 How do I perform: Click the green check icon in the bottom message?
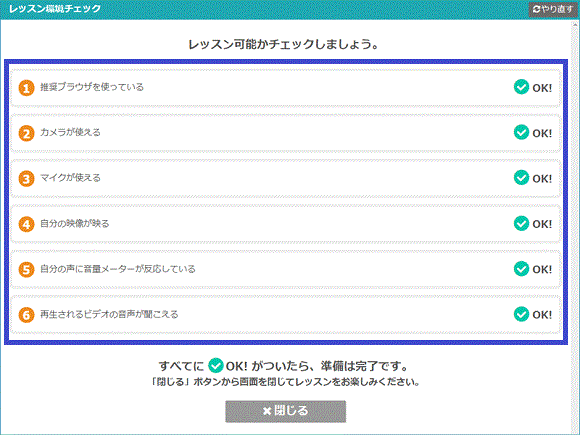tap(216, 365)
